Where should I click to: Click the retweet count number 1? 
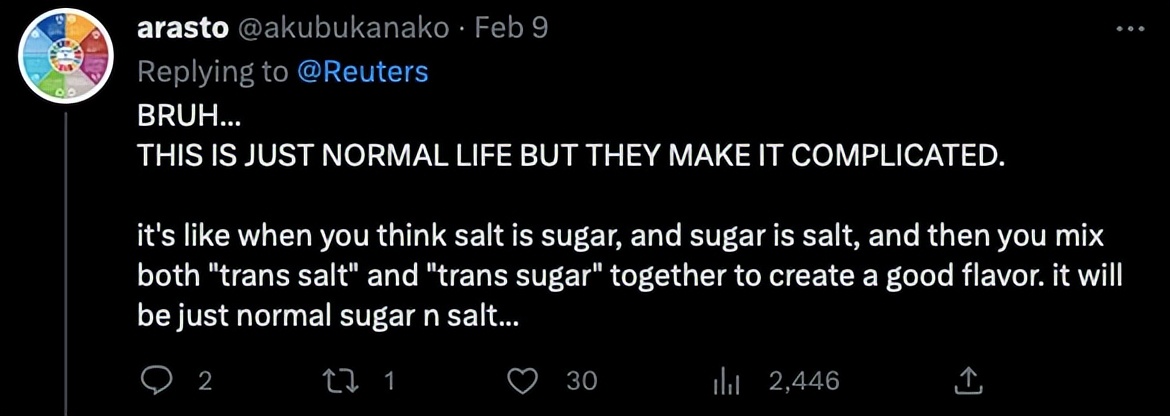click(x=391, y=381)
